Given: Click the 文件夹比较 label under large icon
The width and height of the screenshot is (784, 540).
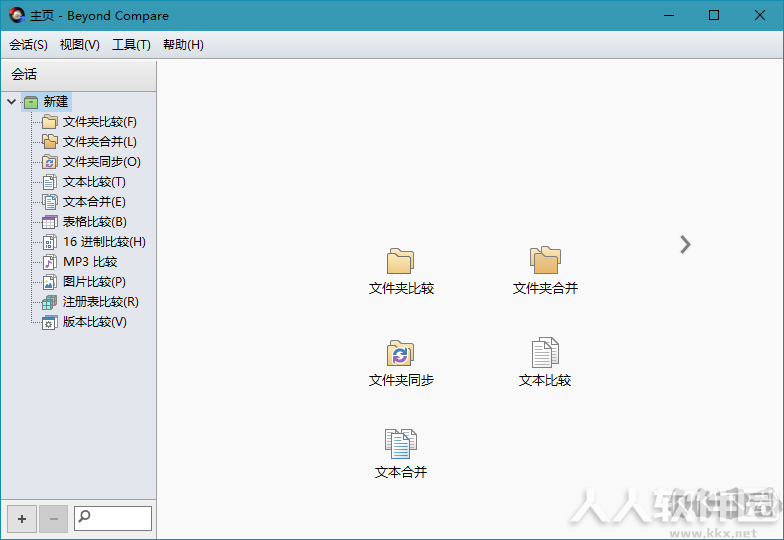Looking at the screenshot, I should (x=401, y=288).
